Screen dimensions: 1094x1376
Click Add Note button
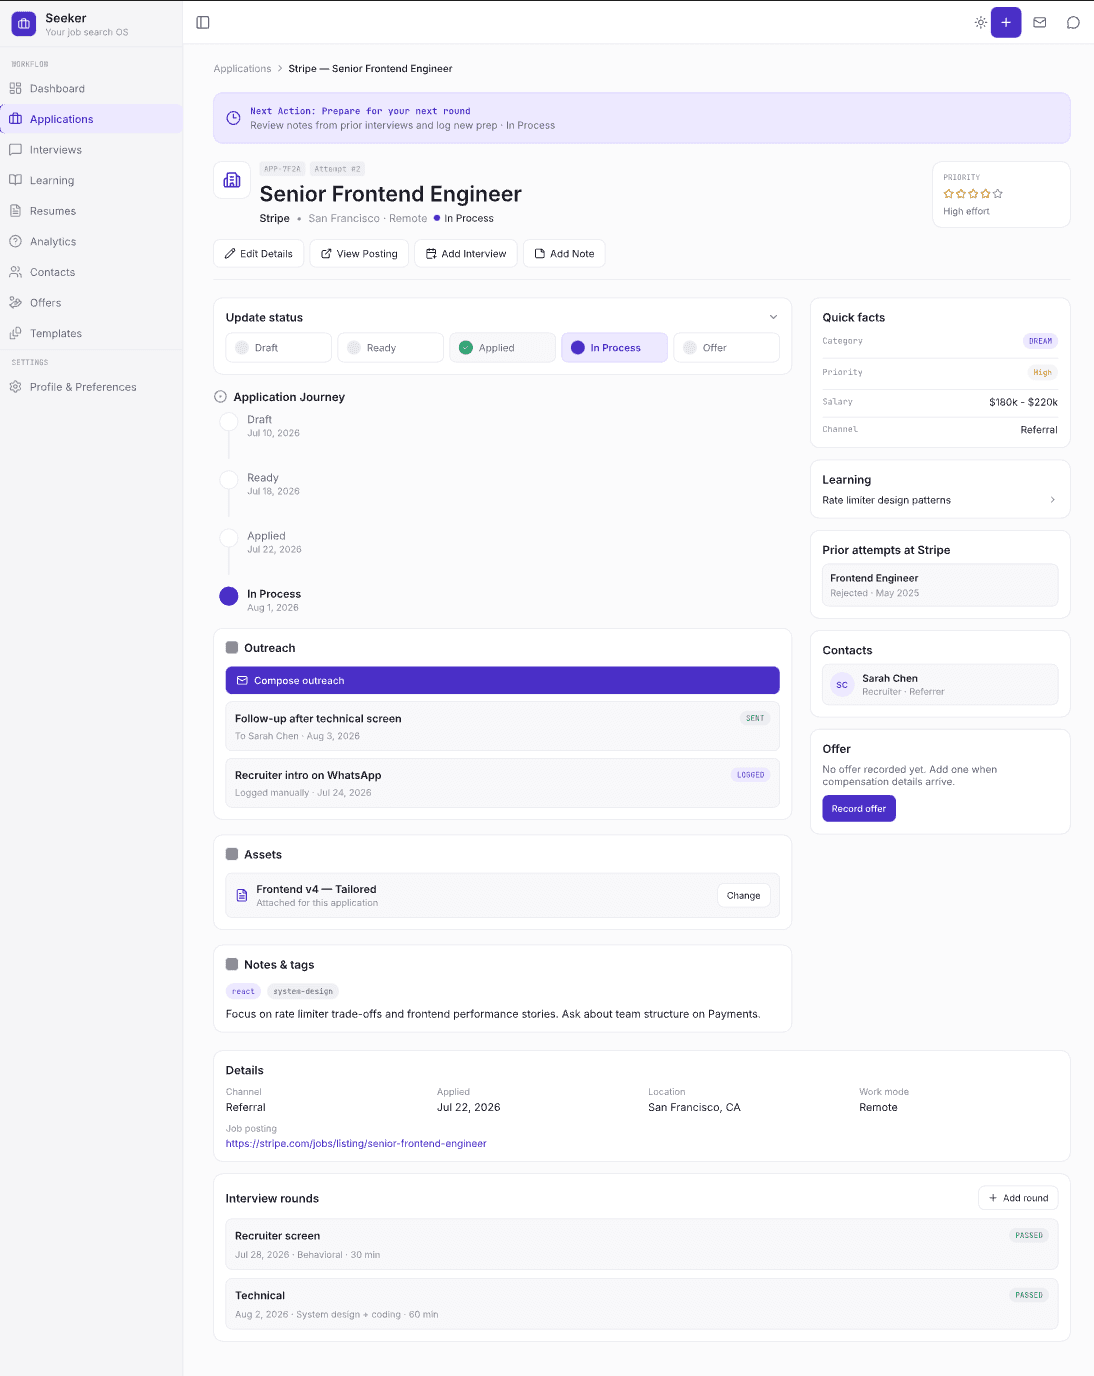564,254
